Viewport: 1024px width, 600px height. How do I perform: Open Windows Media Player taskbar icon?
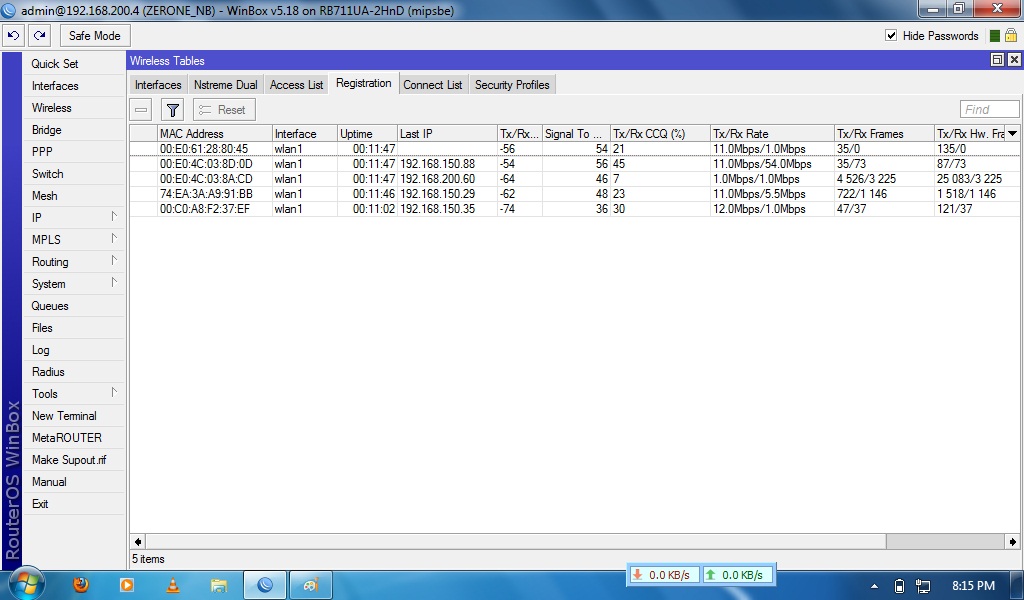tap(127, 584)
